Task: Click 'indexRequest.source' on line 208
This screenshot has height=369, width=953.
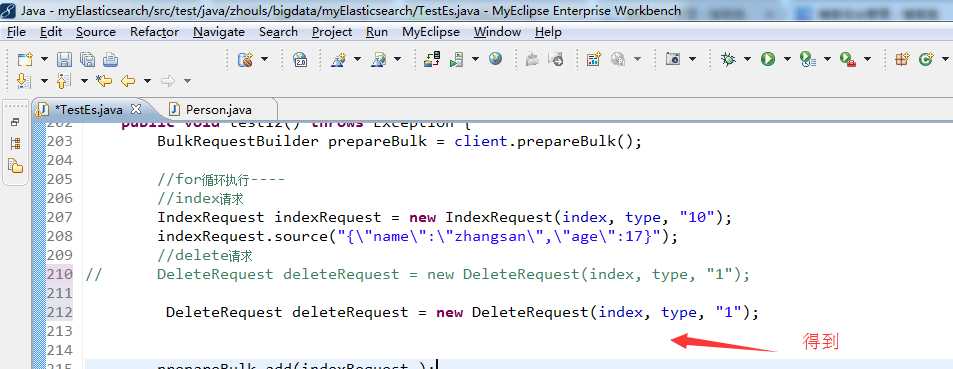Action: [x=243, y=236]
